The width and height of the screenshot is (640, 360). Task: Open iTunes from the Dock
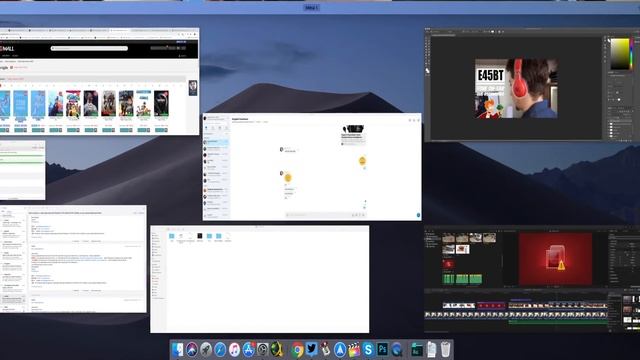pos(234,350)
